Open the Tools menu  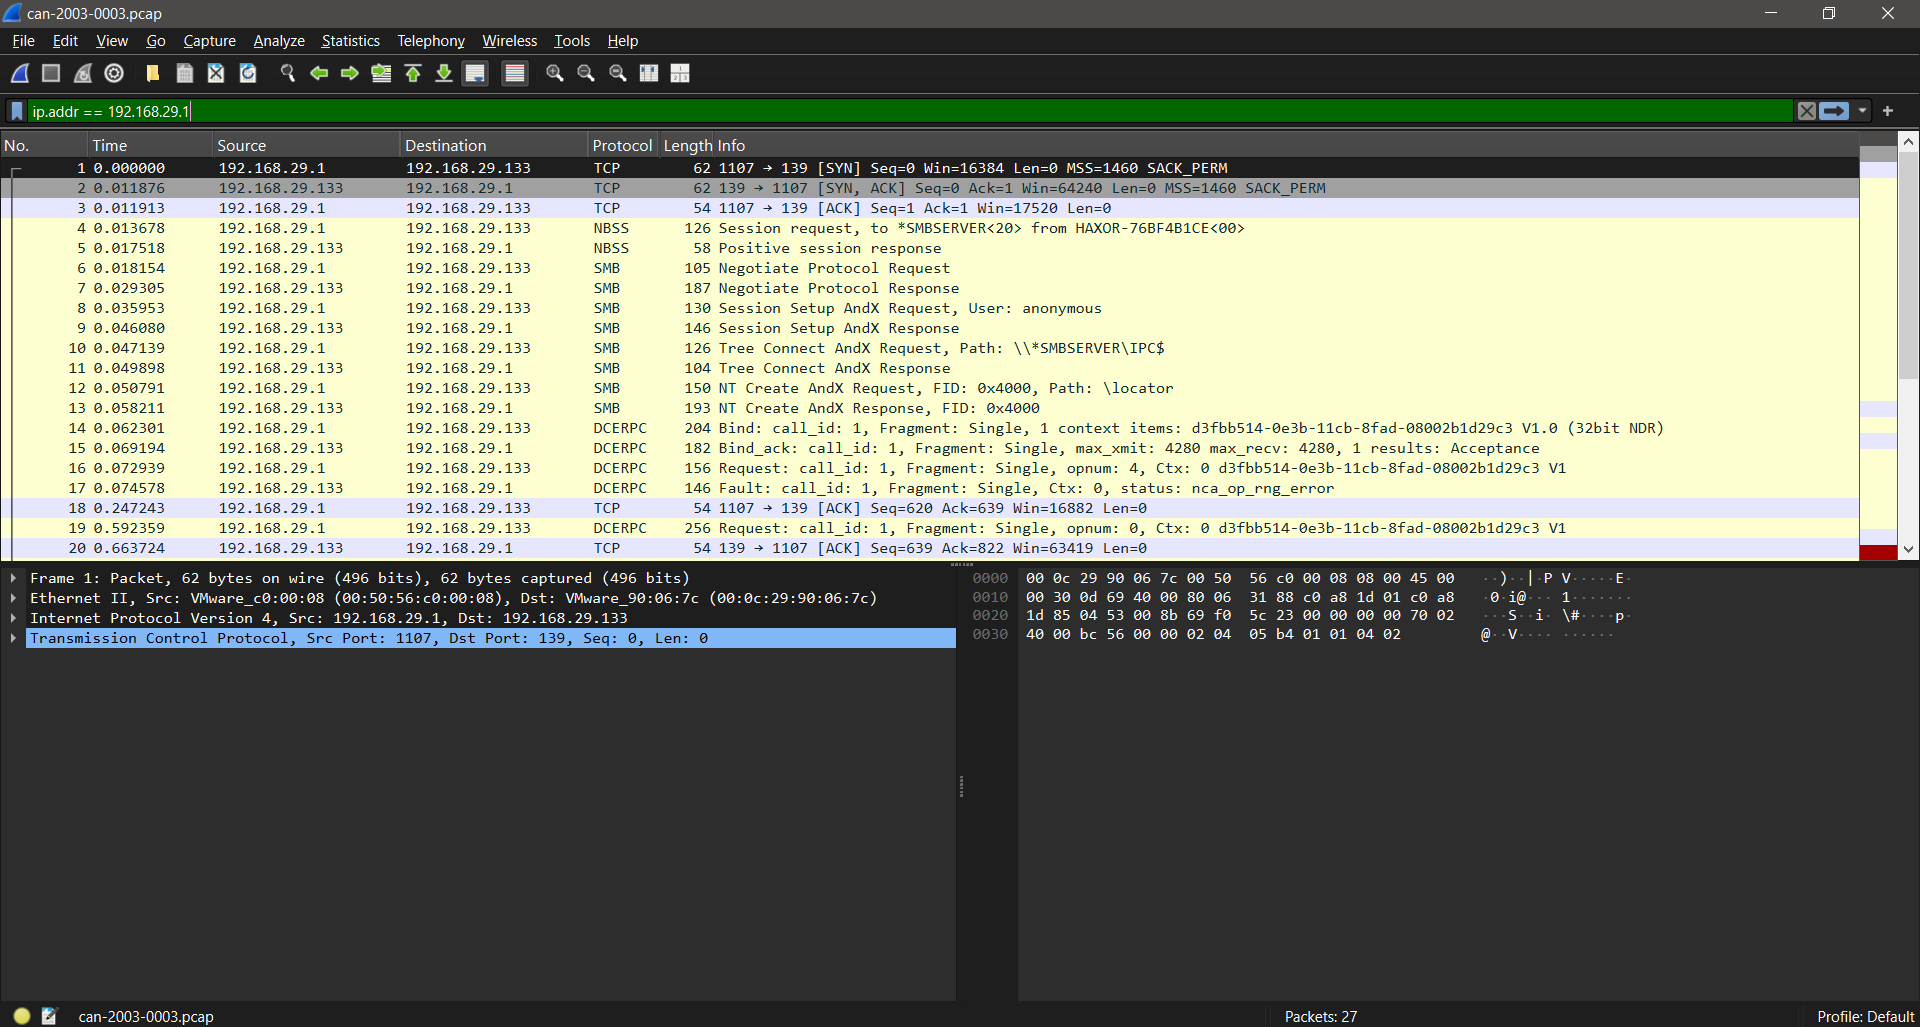[572, 41]
